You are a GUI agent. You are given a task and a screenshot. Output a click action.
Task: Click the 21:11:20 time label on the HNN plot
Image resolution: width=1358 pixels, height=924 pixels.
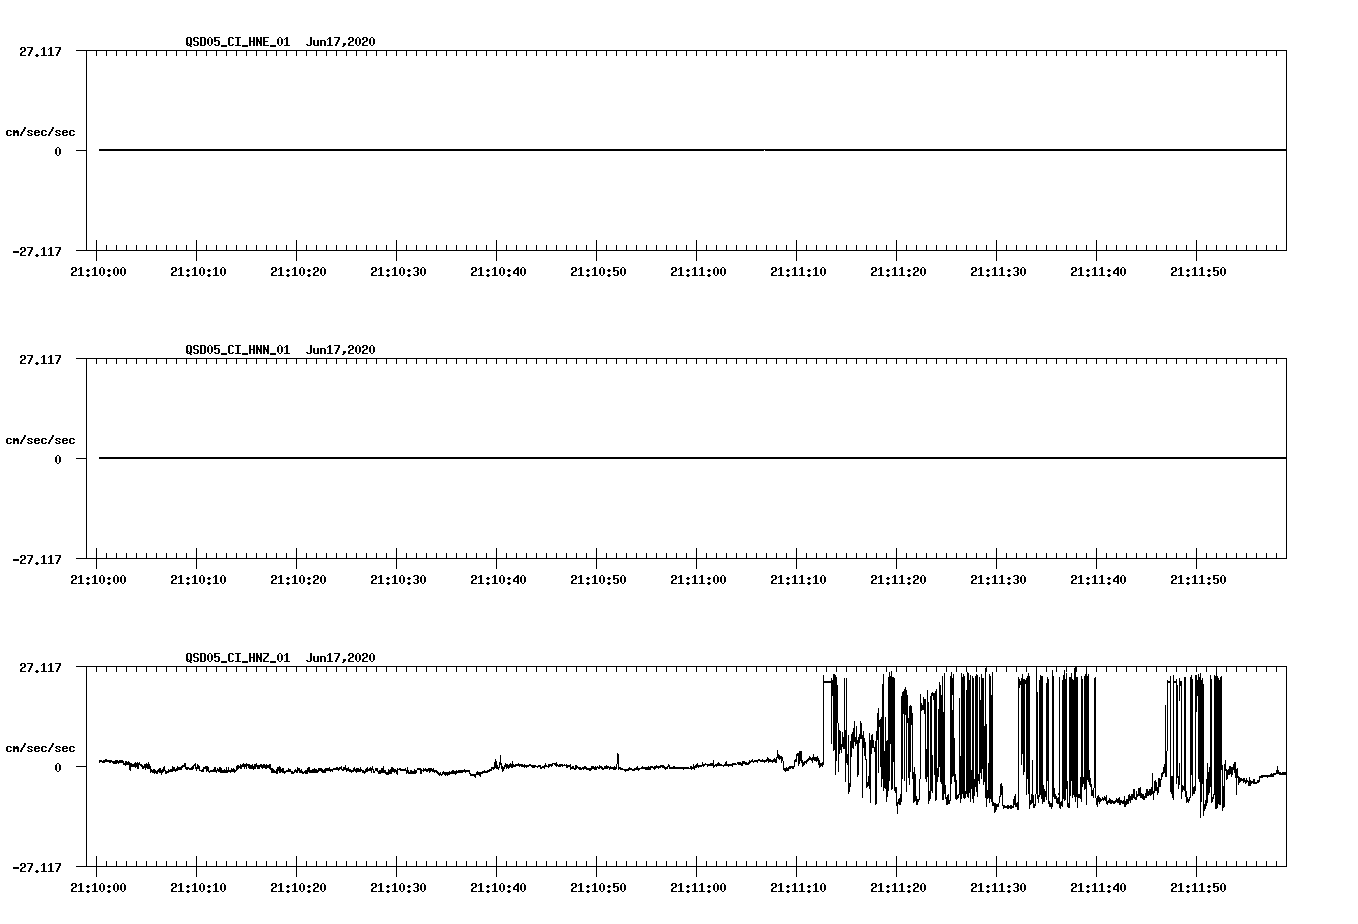tap(898, 580)
